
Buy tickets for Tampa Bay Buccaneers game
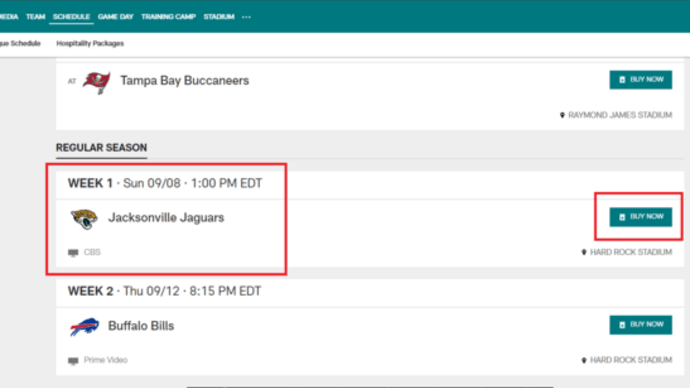(x=641, y=80)
